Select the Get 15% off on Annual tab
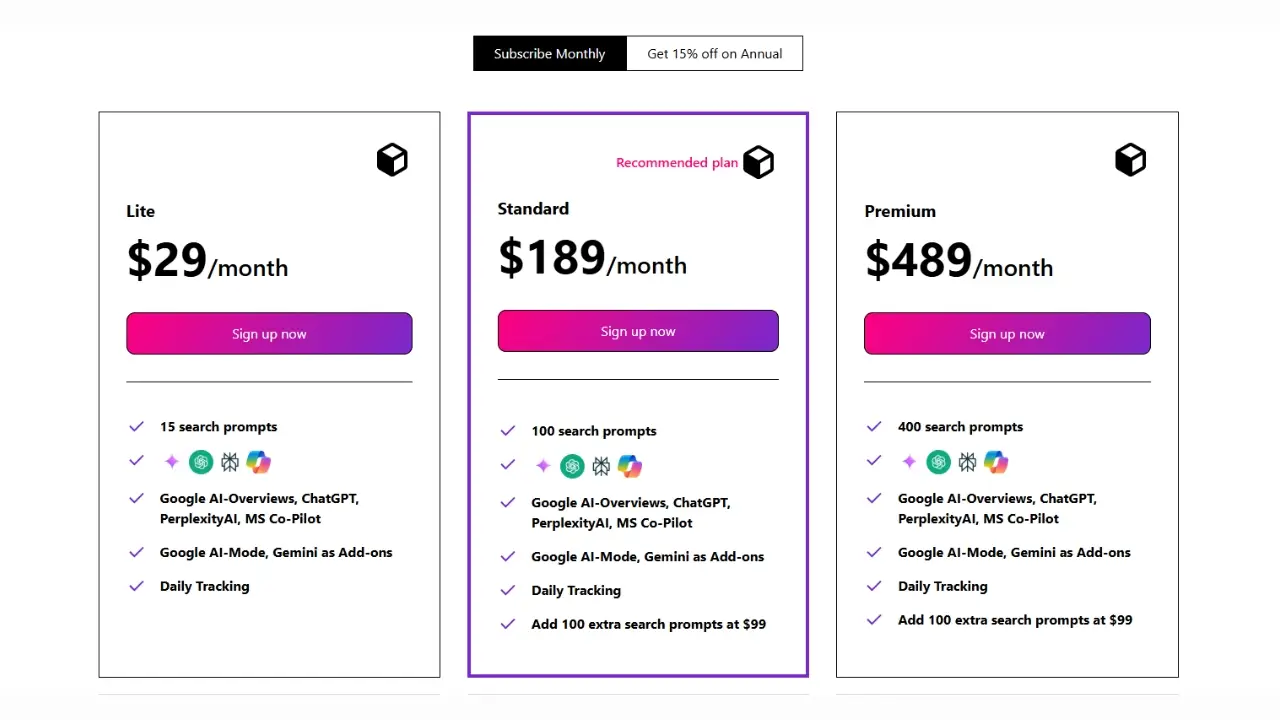This screenshot has width=1280, height=720. coord(714,53)
